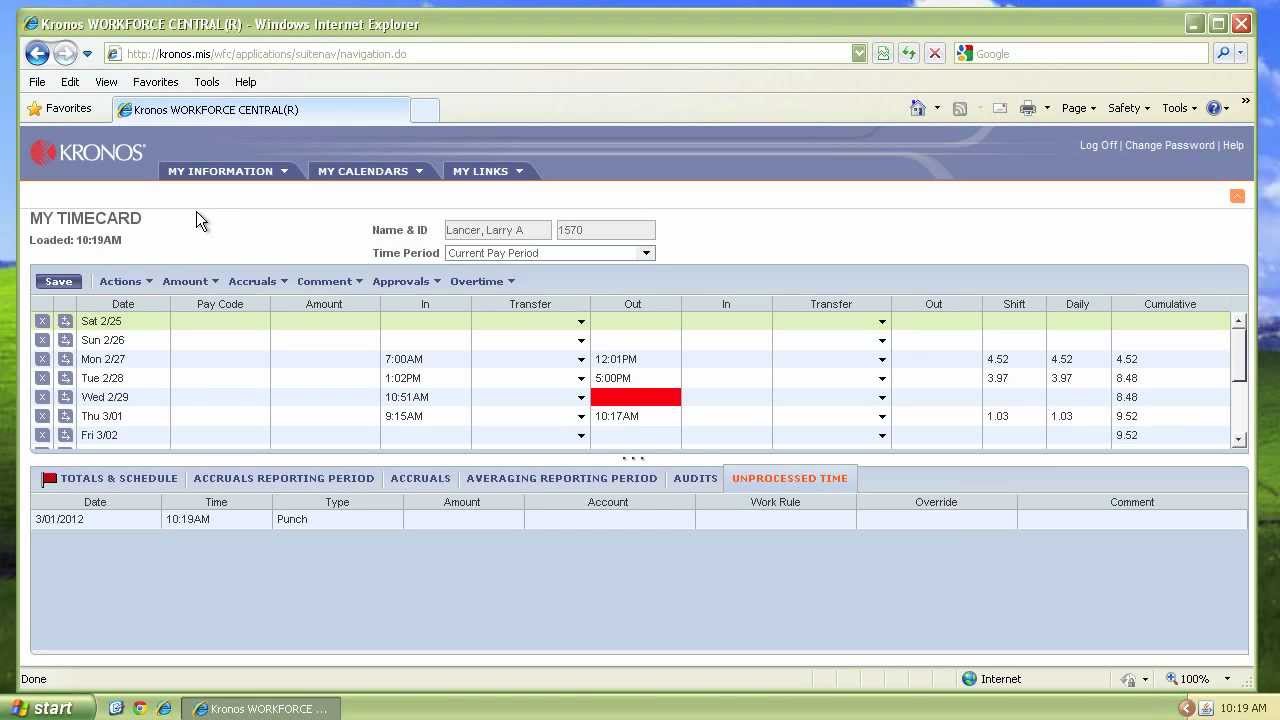1280x720 pixels.
Task: Open the Favorites star button
Action: click(x=60, y=108)
